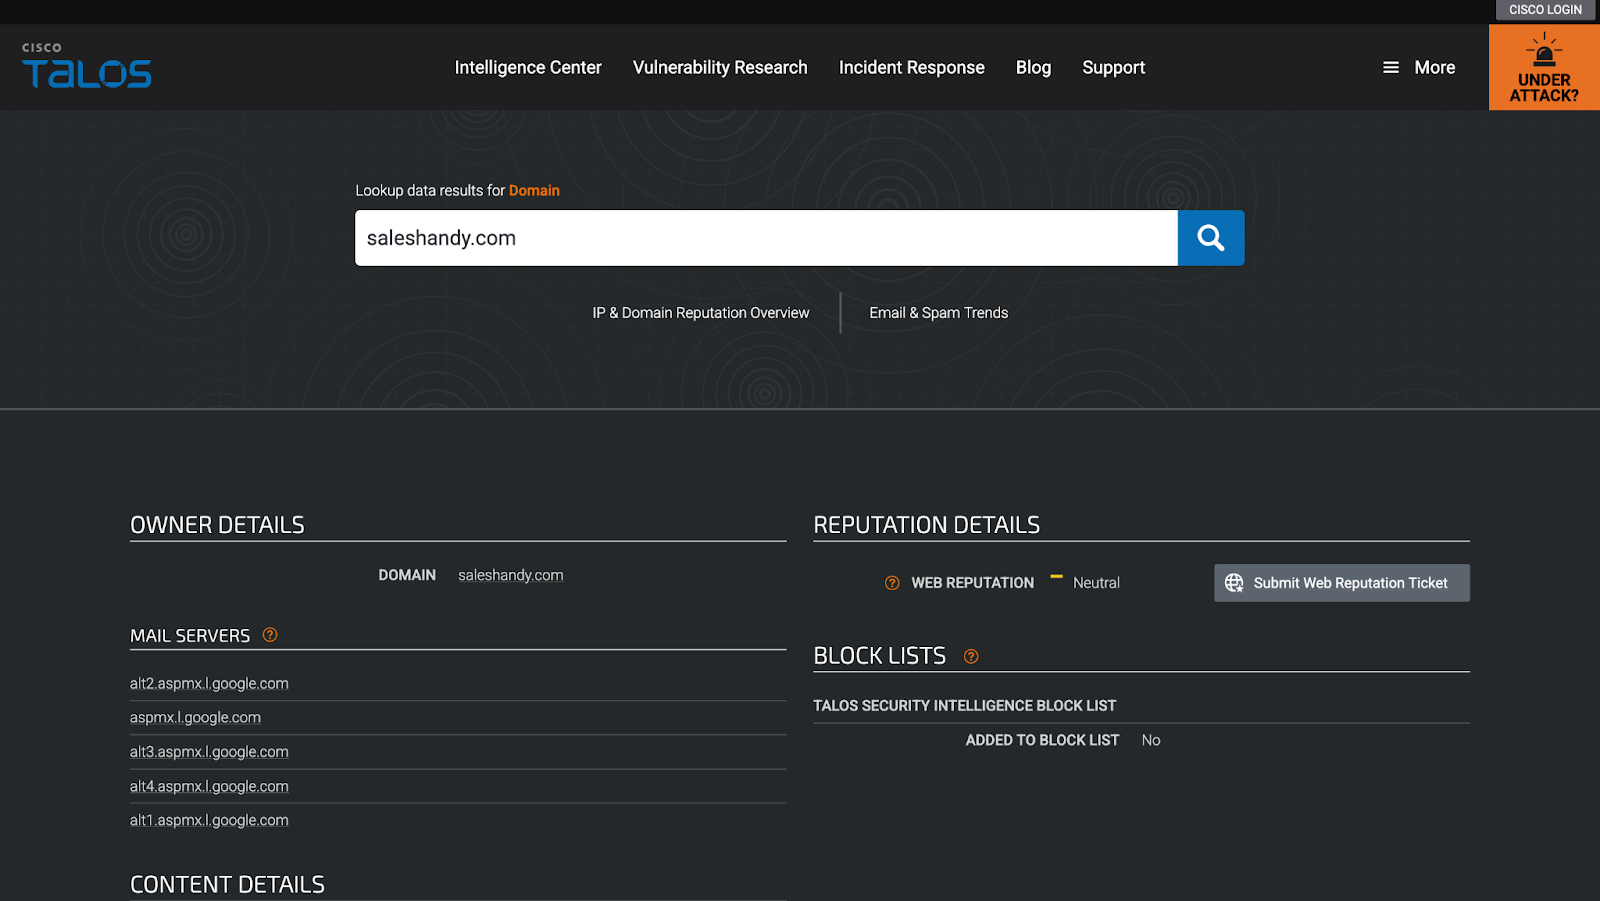Click inside the saleshandy.com search field
Viewport: 1600px width, 901px height.
pos(766,238)
